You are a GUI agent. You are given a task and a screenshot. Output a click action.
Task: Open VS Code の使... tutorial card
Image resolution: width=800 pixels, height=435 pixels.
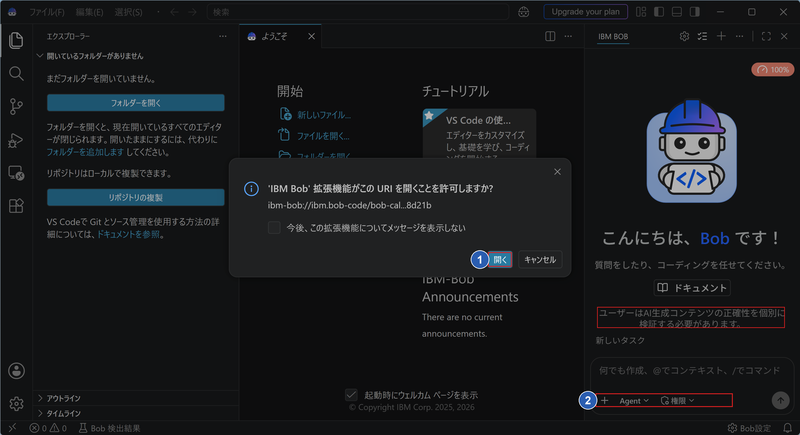[x=479, y=133]
